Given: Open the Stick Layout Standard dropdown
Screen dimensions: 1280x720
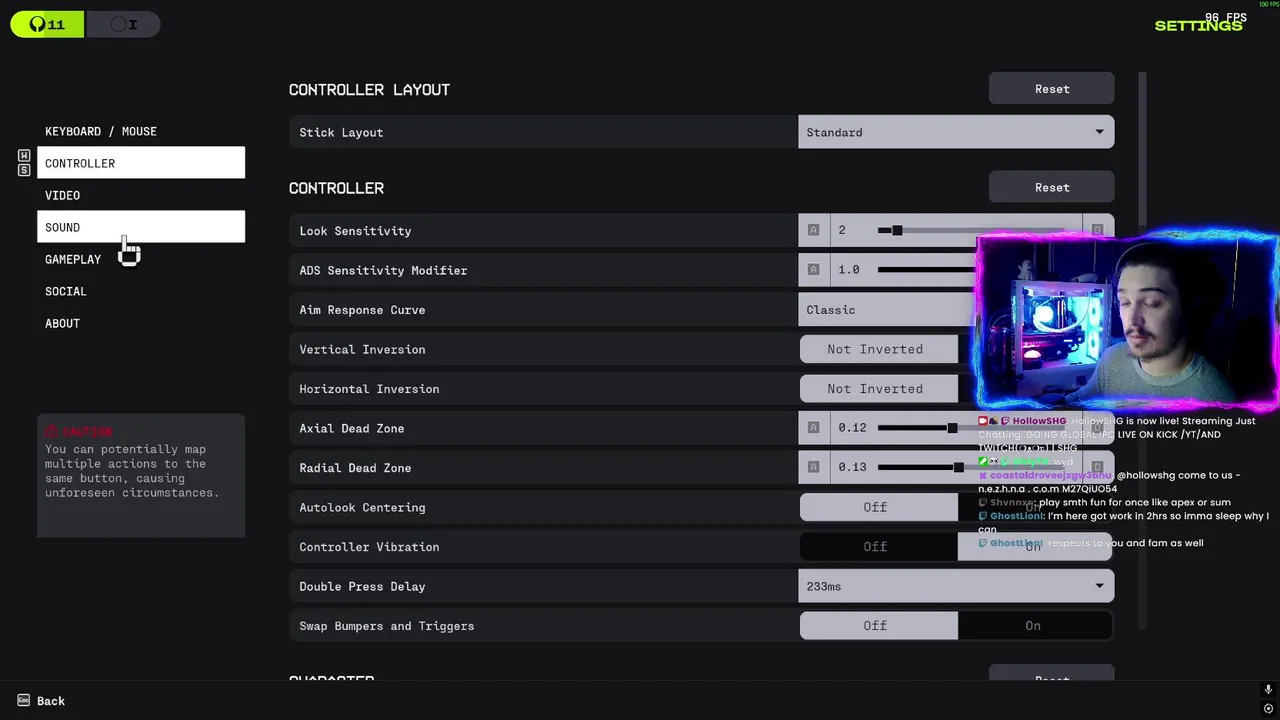Looking at the screenshot, I should pyautogui.click(x=956, y=132).
